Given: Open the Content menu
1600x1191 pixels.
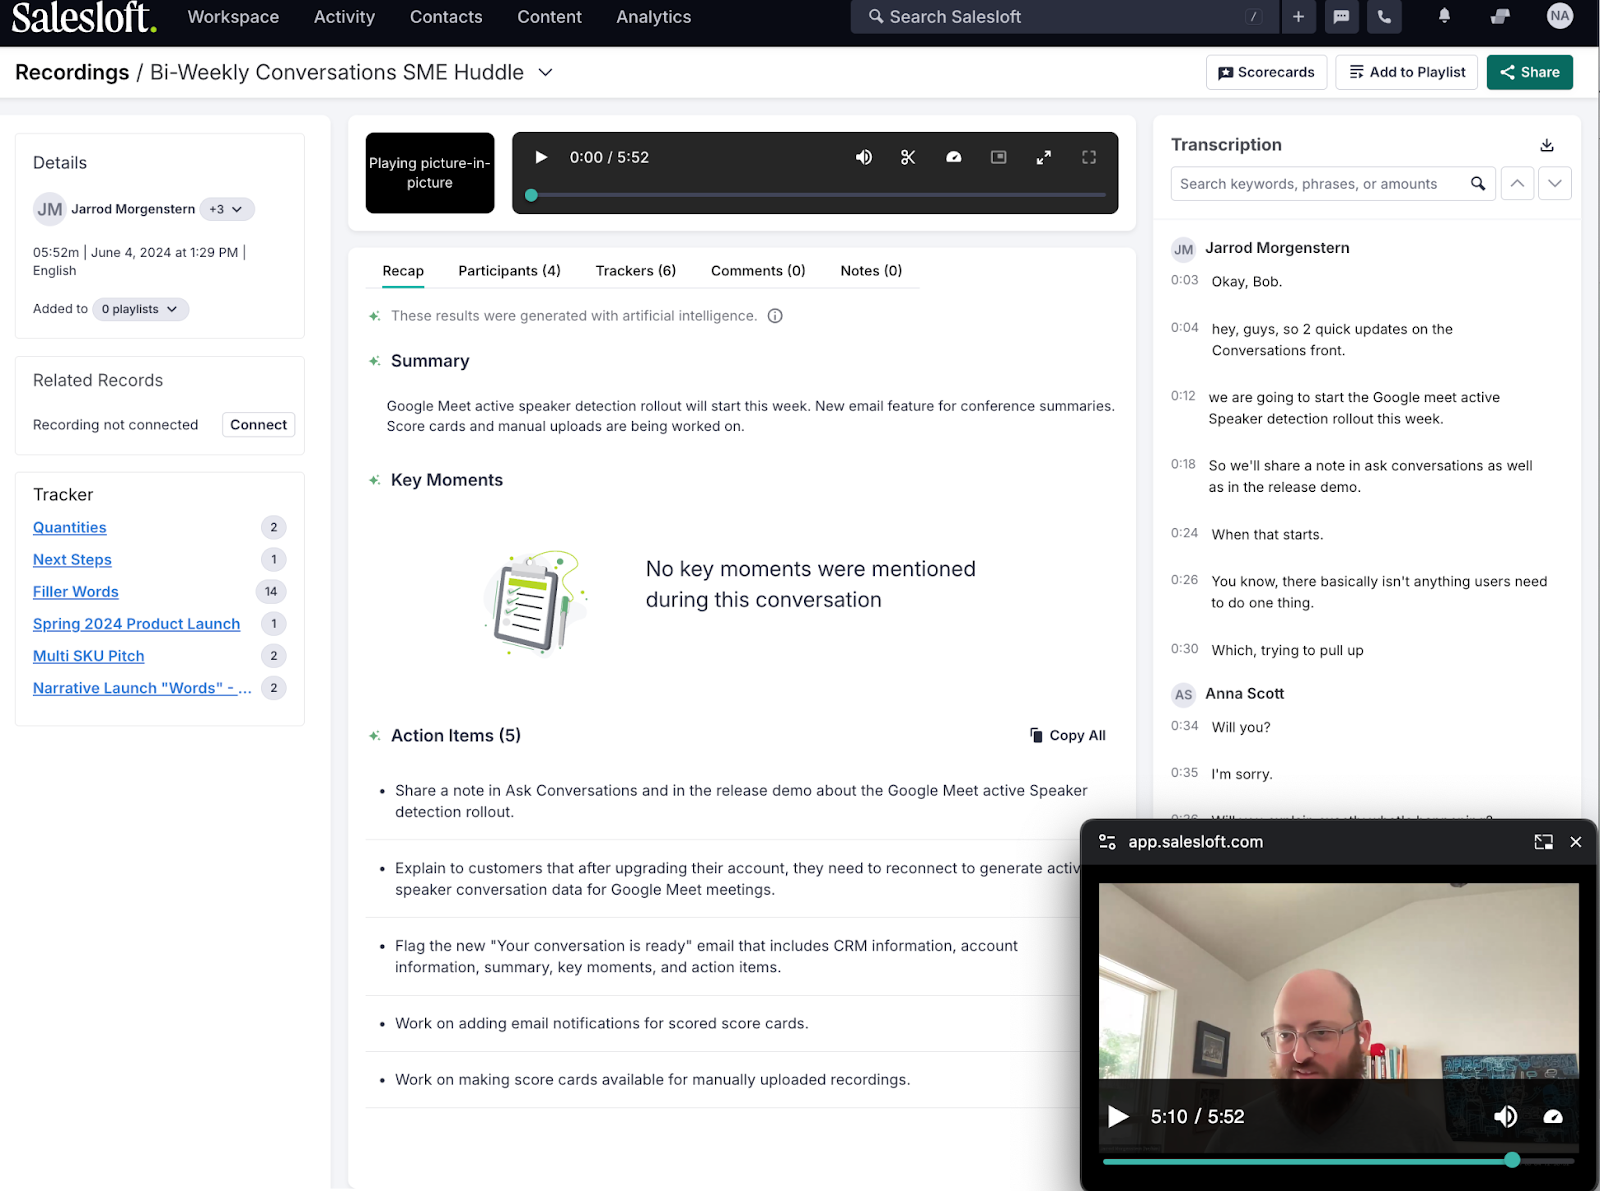Looking at the screenshot, I should point(549,17).
